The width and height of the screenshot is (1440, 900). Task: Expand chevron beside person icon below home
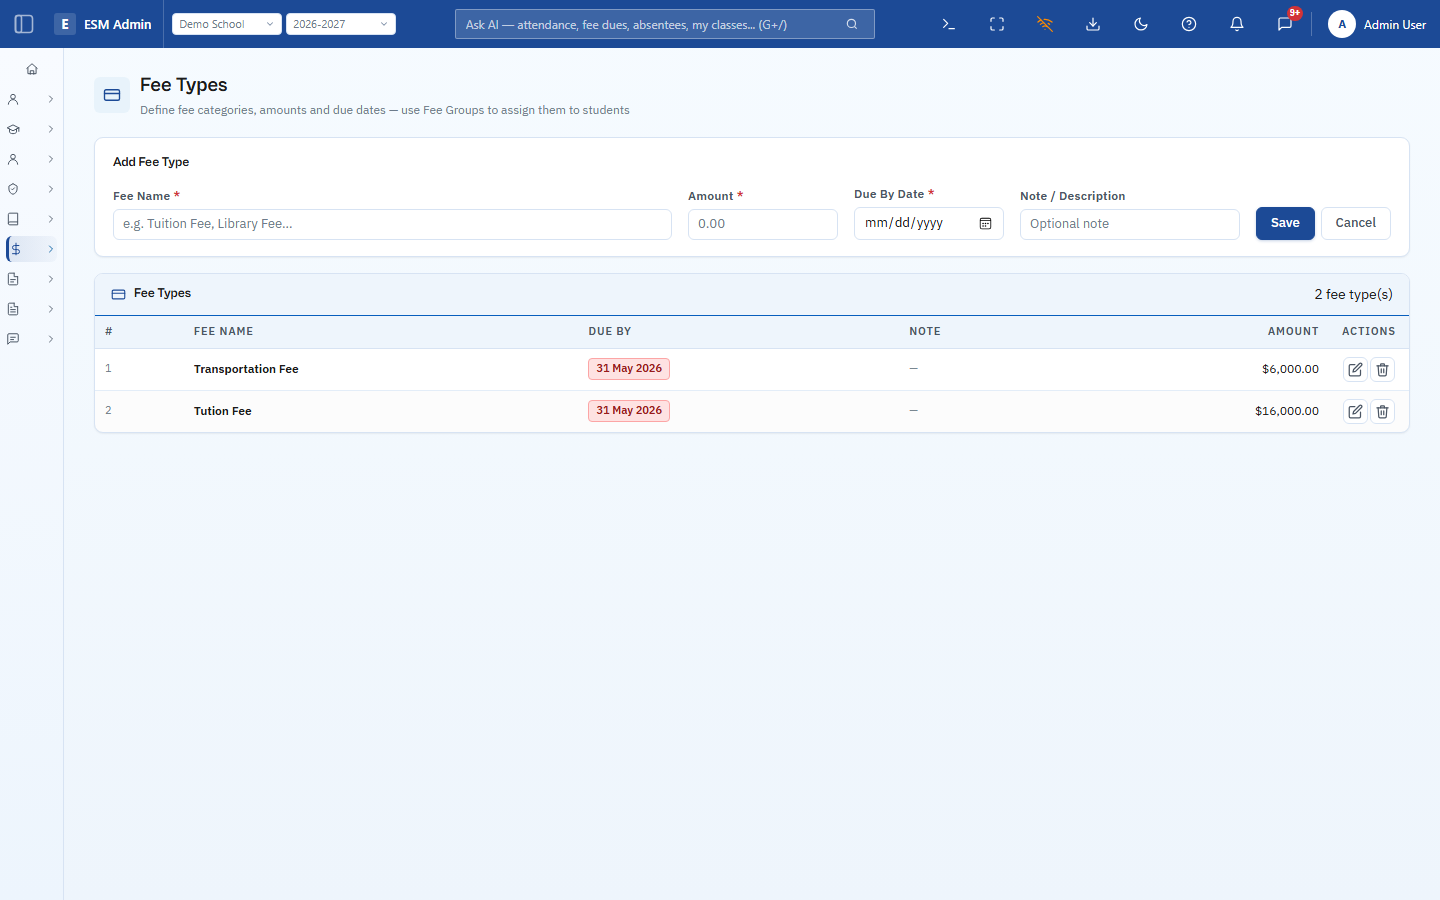[x=51, y=99]
